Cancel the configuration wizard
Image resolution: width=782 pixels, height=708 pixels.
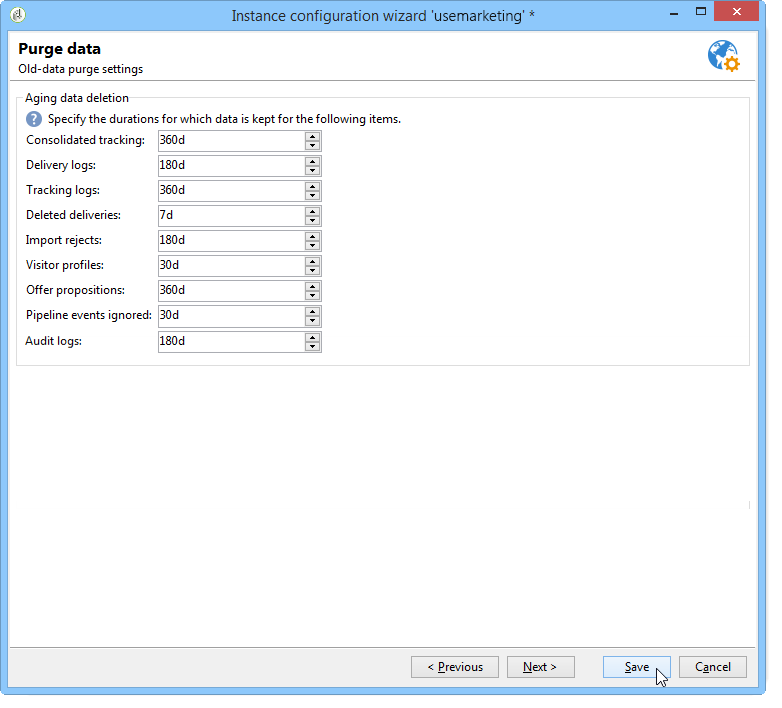point(713,667)
